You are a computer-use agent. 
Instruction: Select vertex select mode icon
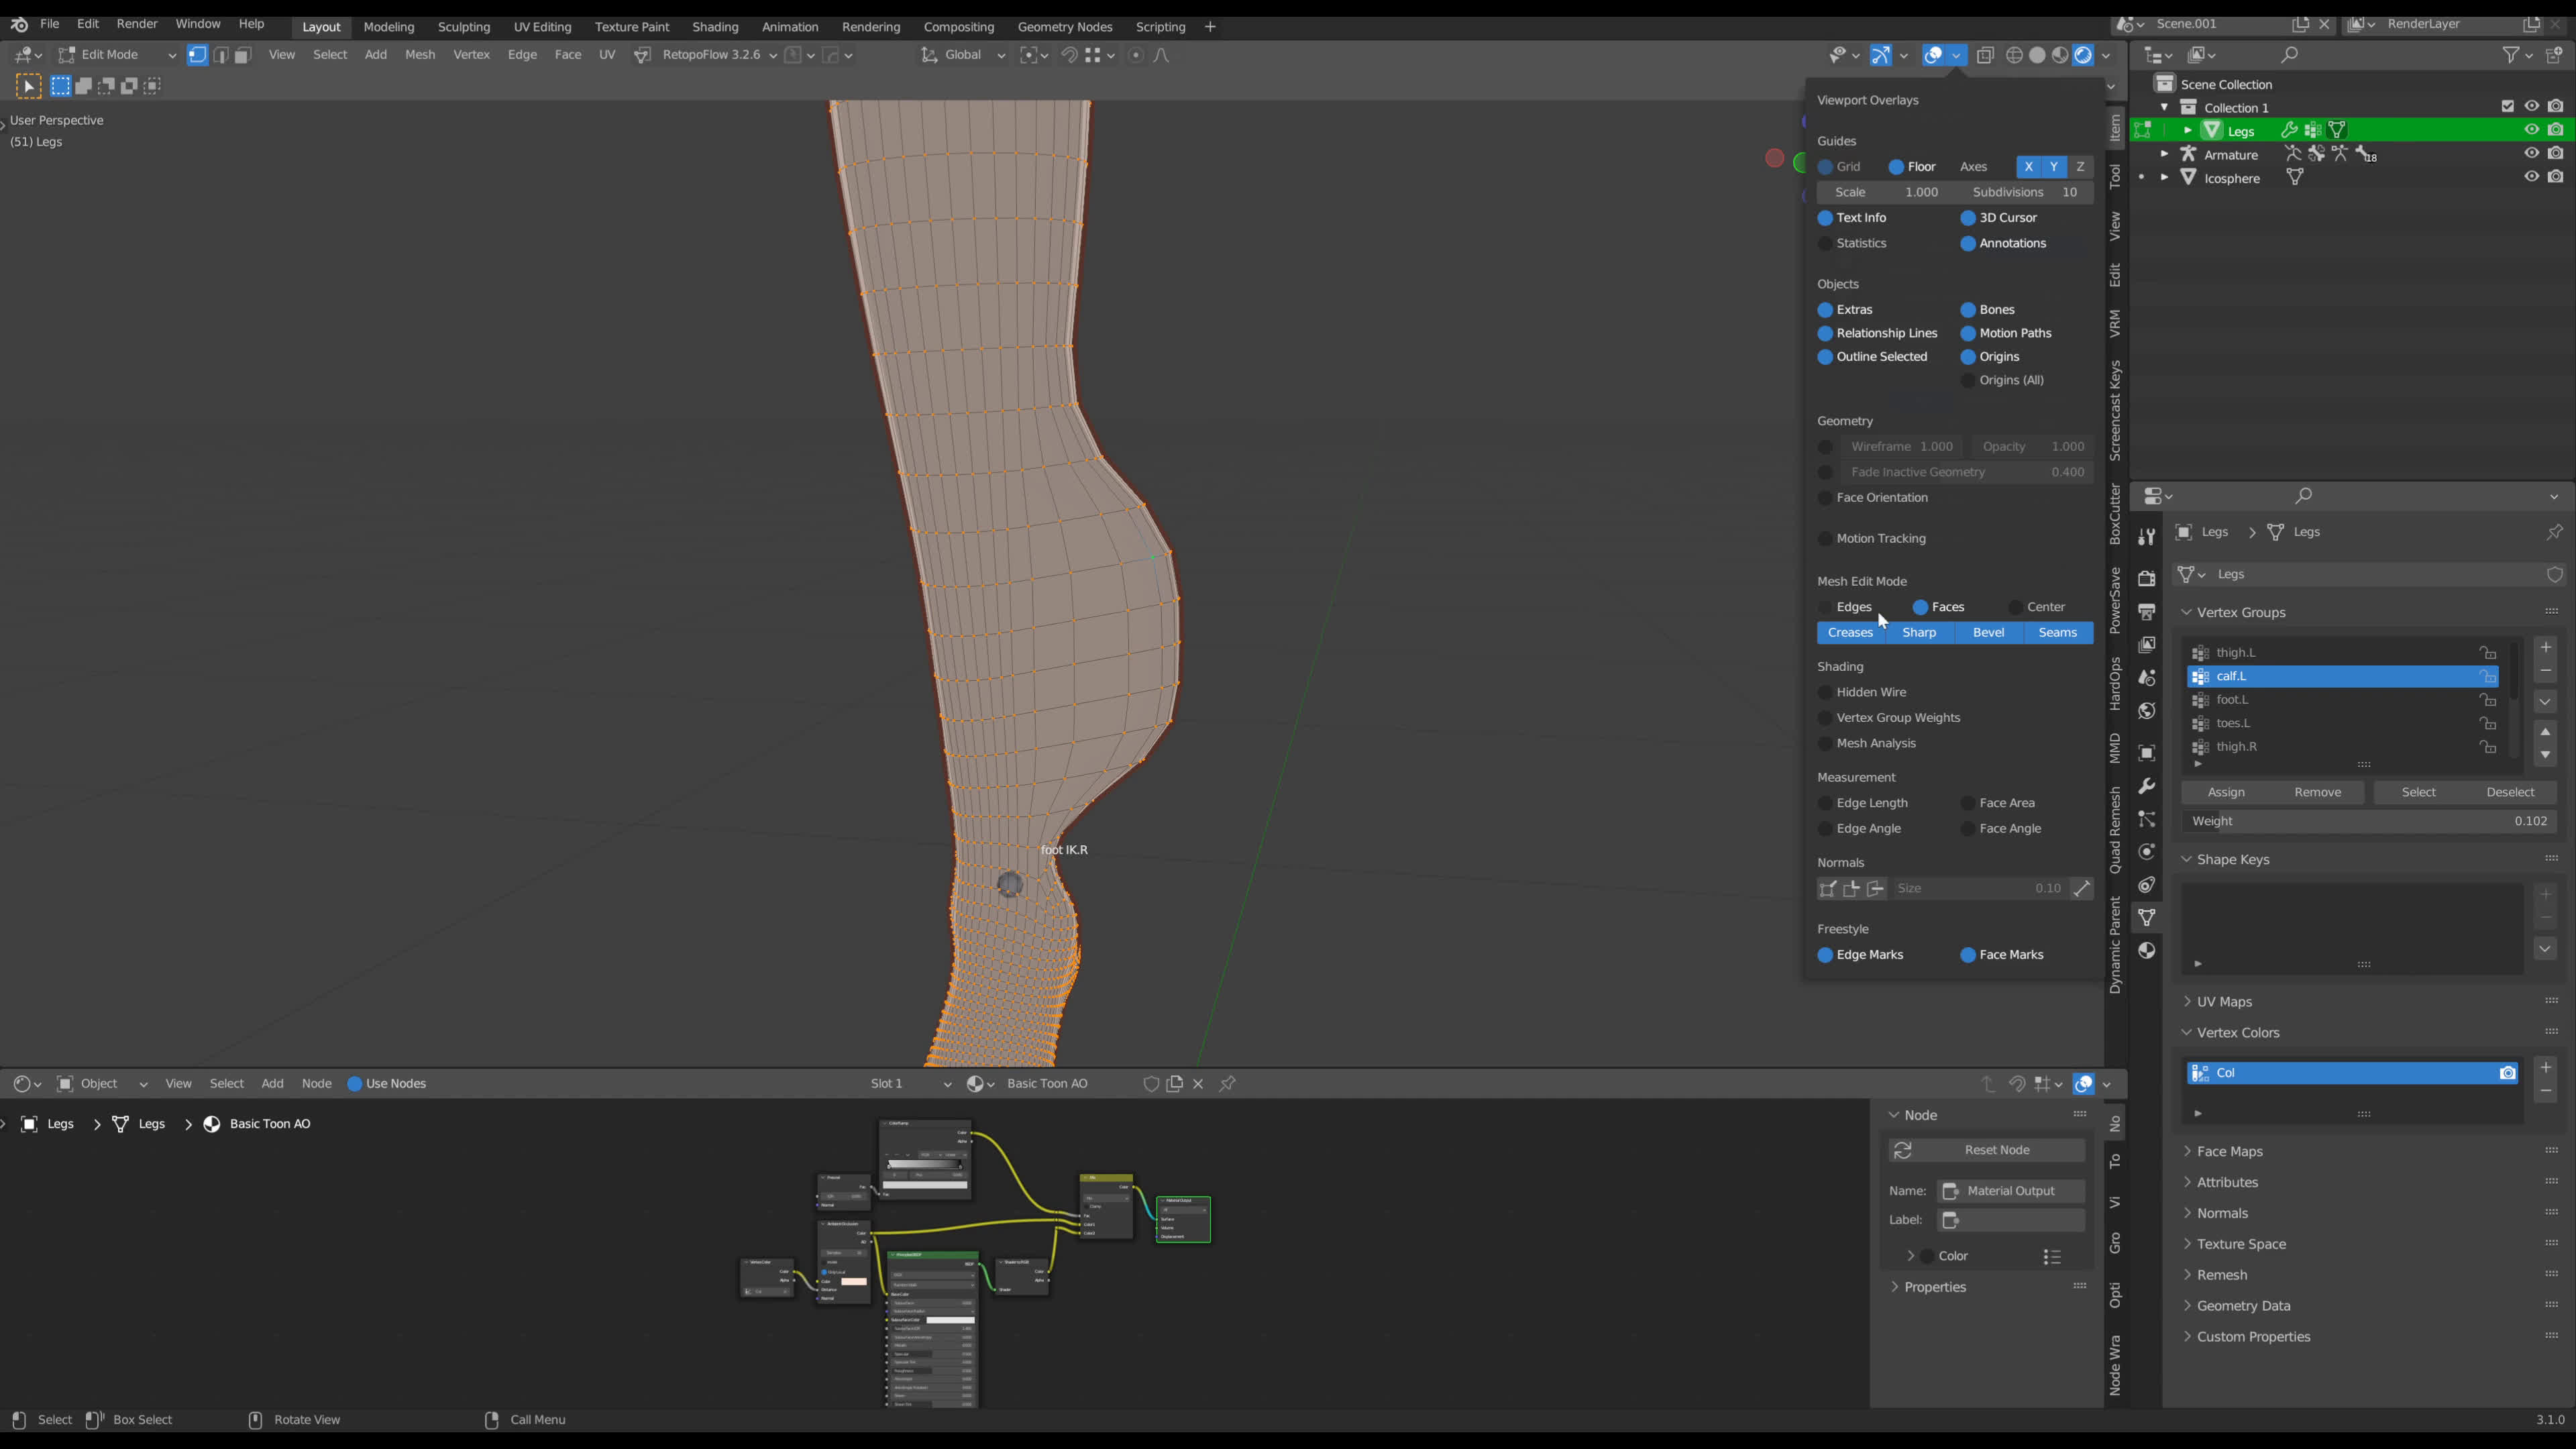tap(197, 55)
